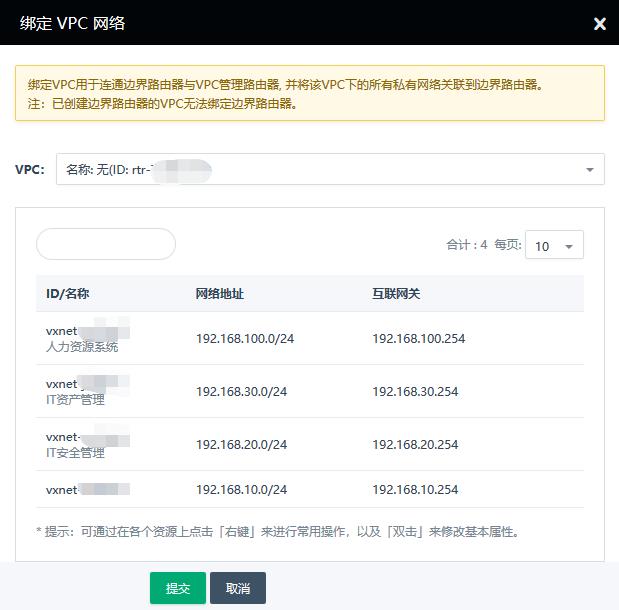Click the 互联网关 column header
This screenshot has width=619, height=610.
(x=396, y=294)
